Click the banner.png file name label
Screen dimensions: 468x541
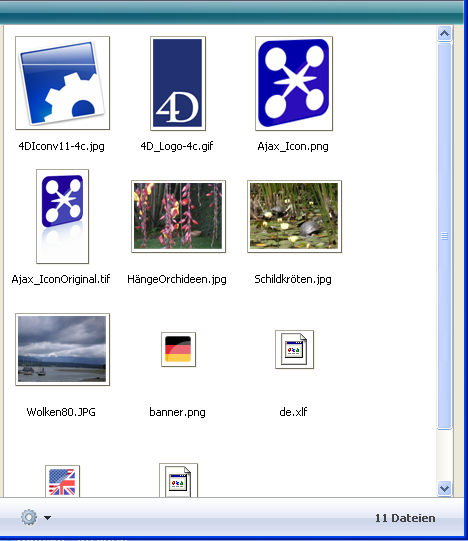pyautogui.click(x=177, y=412)
